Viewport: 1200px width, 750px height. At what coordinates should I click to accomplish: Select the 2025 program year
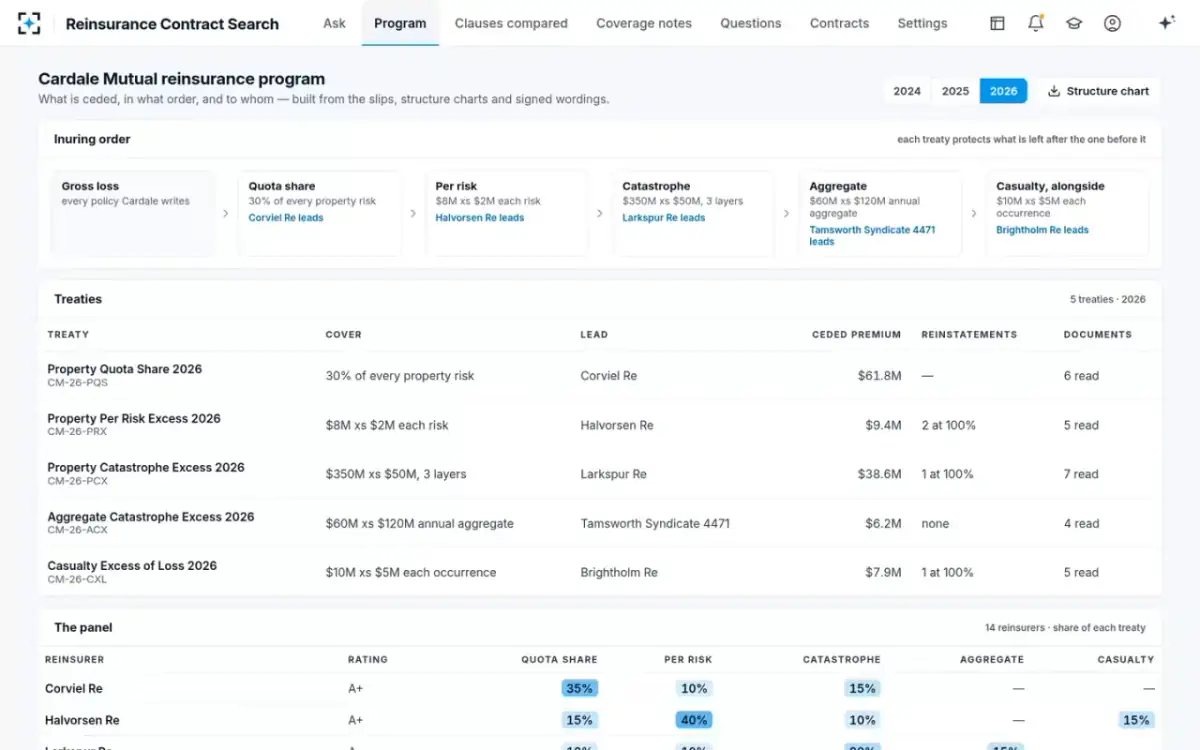click(955, 91)
